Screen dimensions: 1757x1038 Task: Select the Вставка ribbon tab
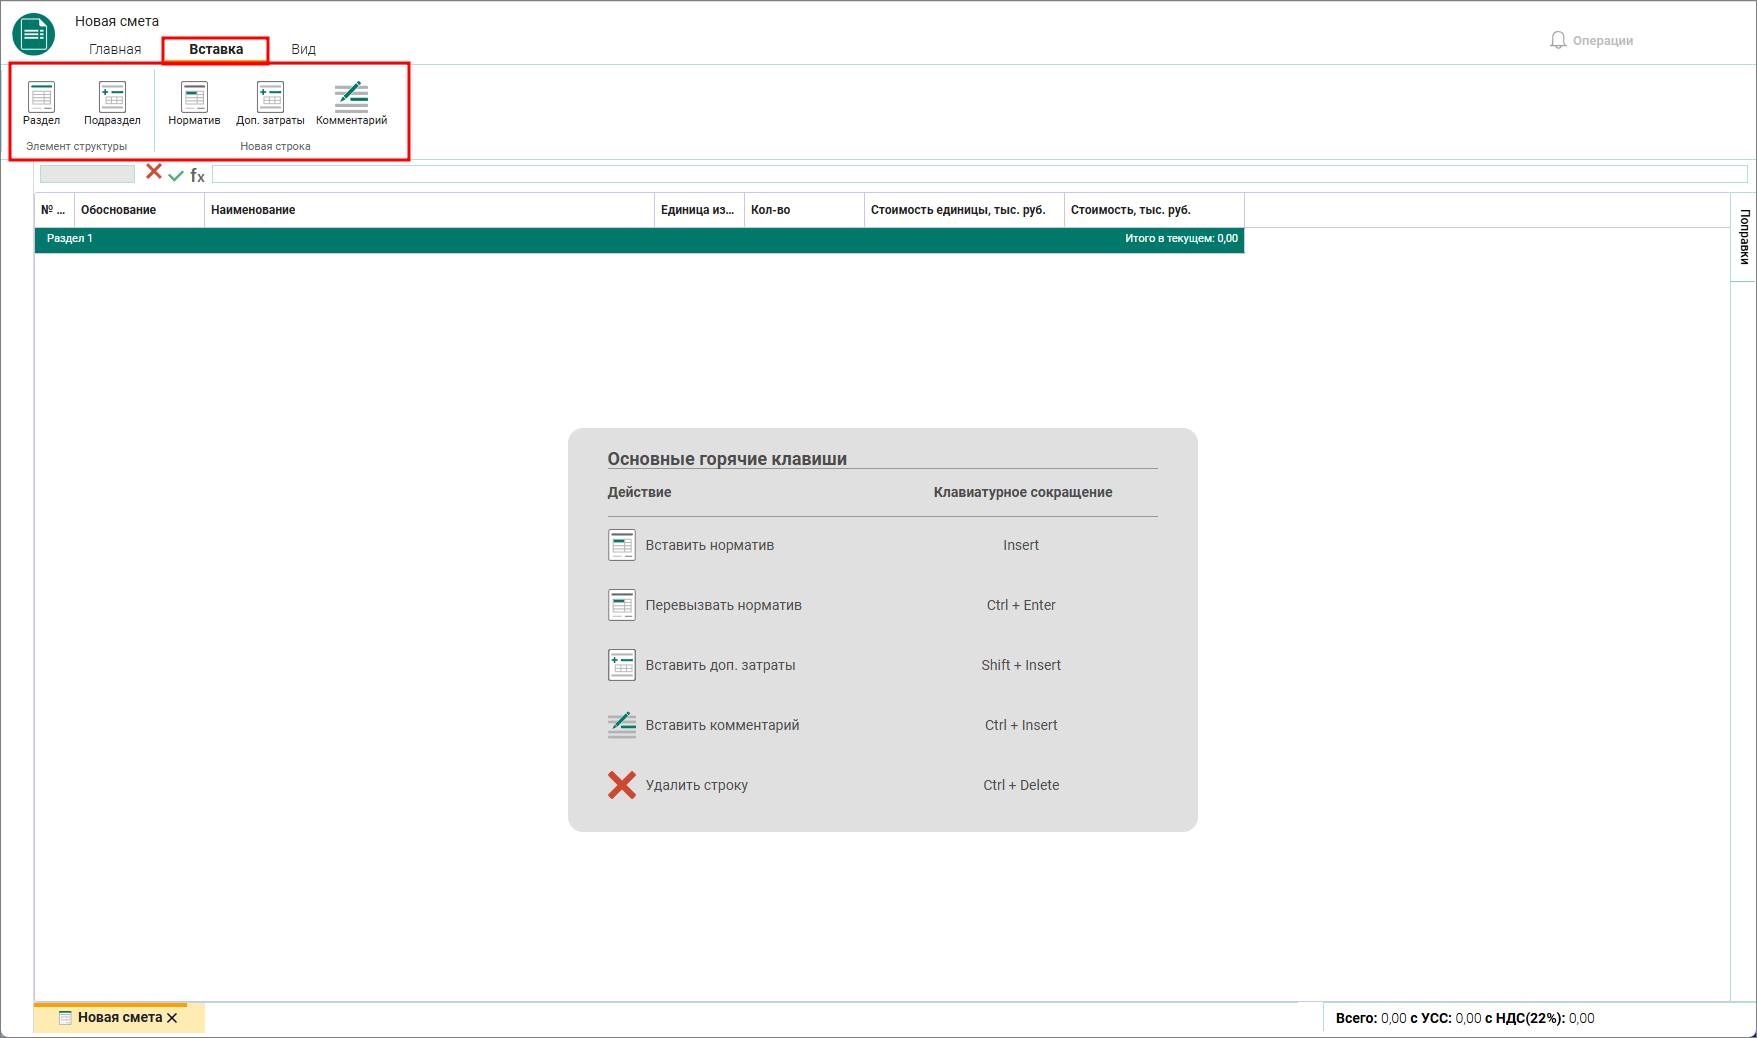click(216, 49)
